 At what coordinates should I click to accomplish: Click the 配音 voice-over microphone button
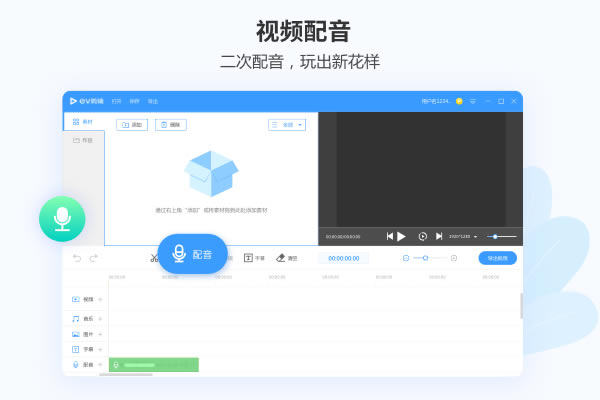click(192, 254)
